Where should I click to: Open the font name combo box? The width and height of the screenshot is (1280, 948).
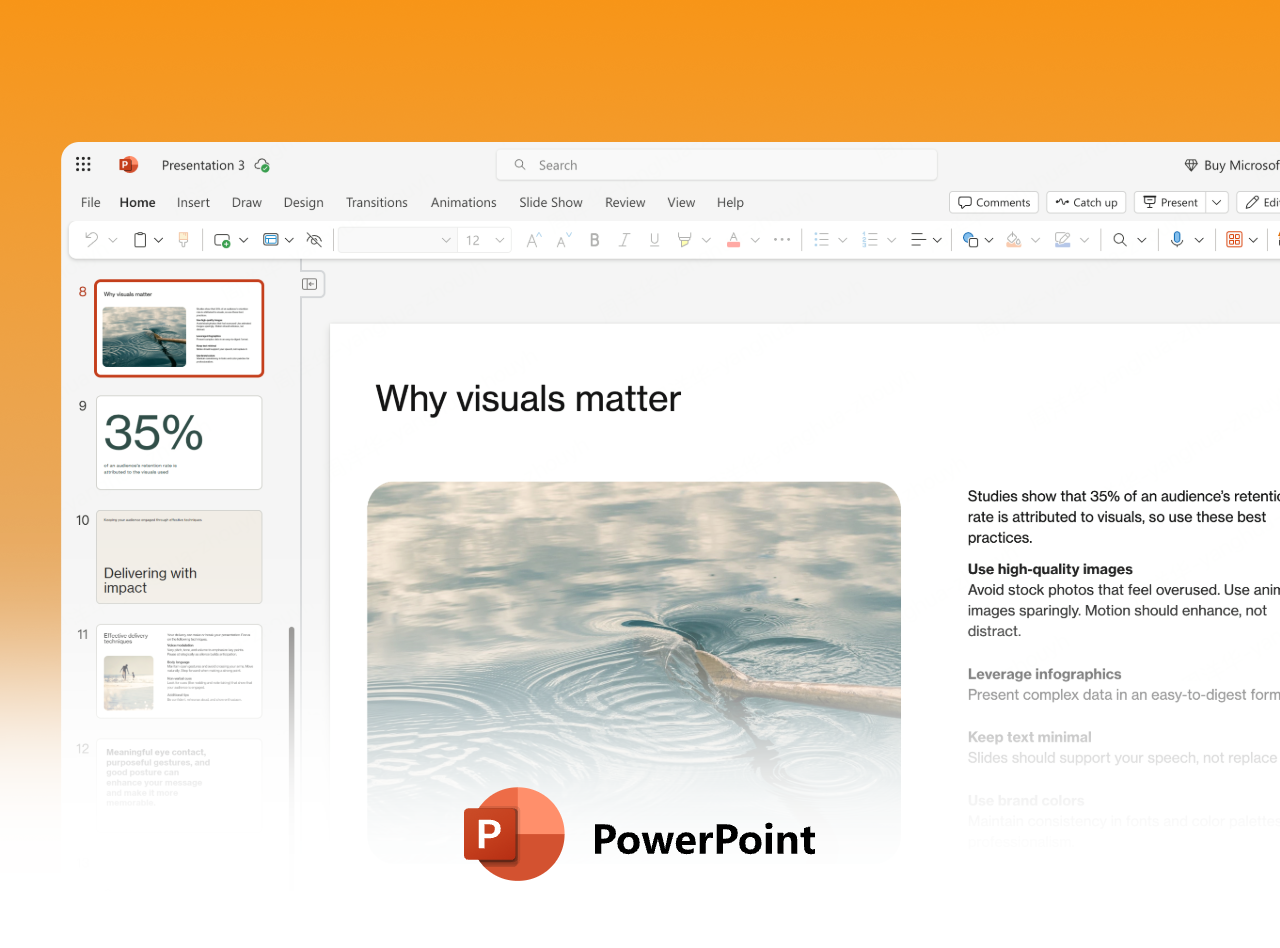click(x=398, y=240)
